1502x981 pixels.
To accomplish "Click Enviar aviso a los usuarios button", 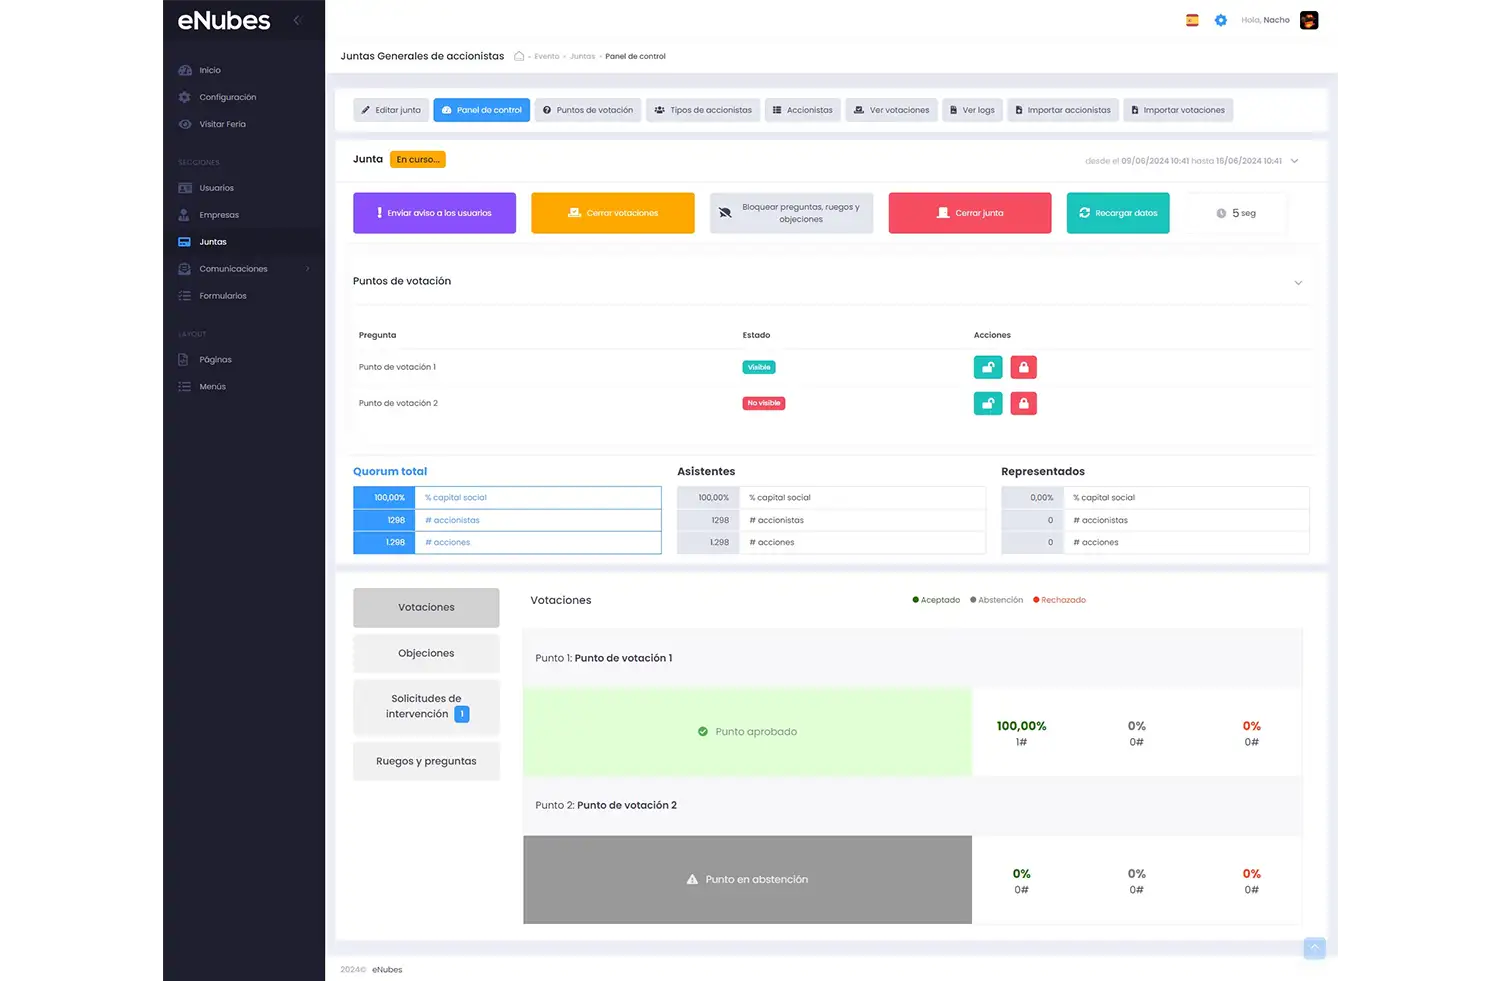I will [434, 213].
